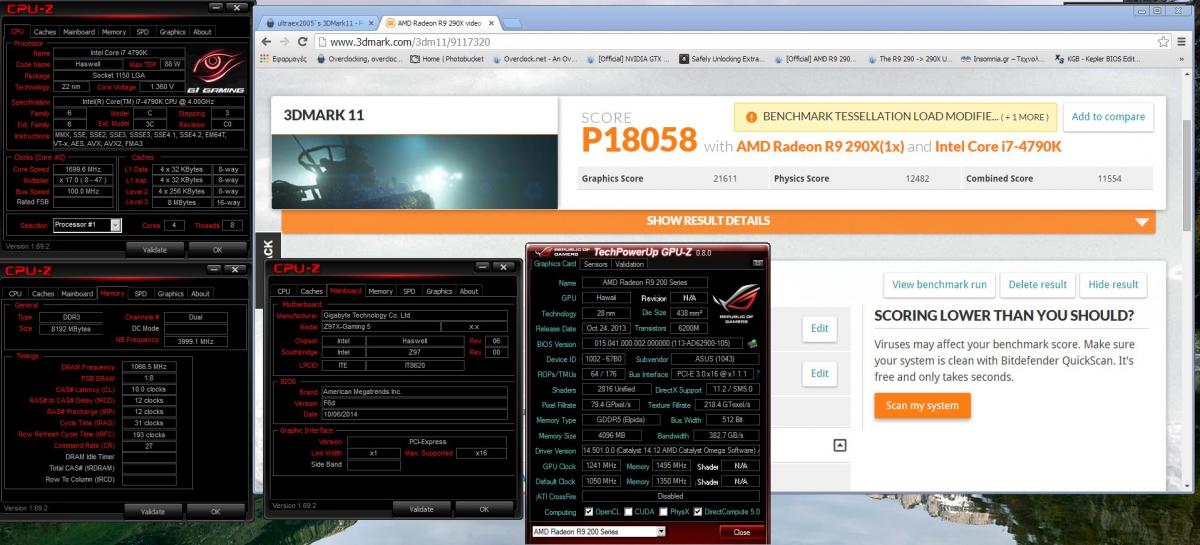
Task: Click Chrome's forward navigation arrow
Action: [283, 41]
